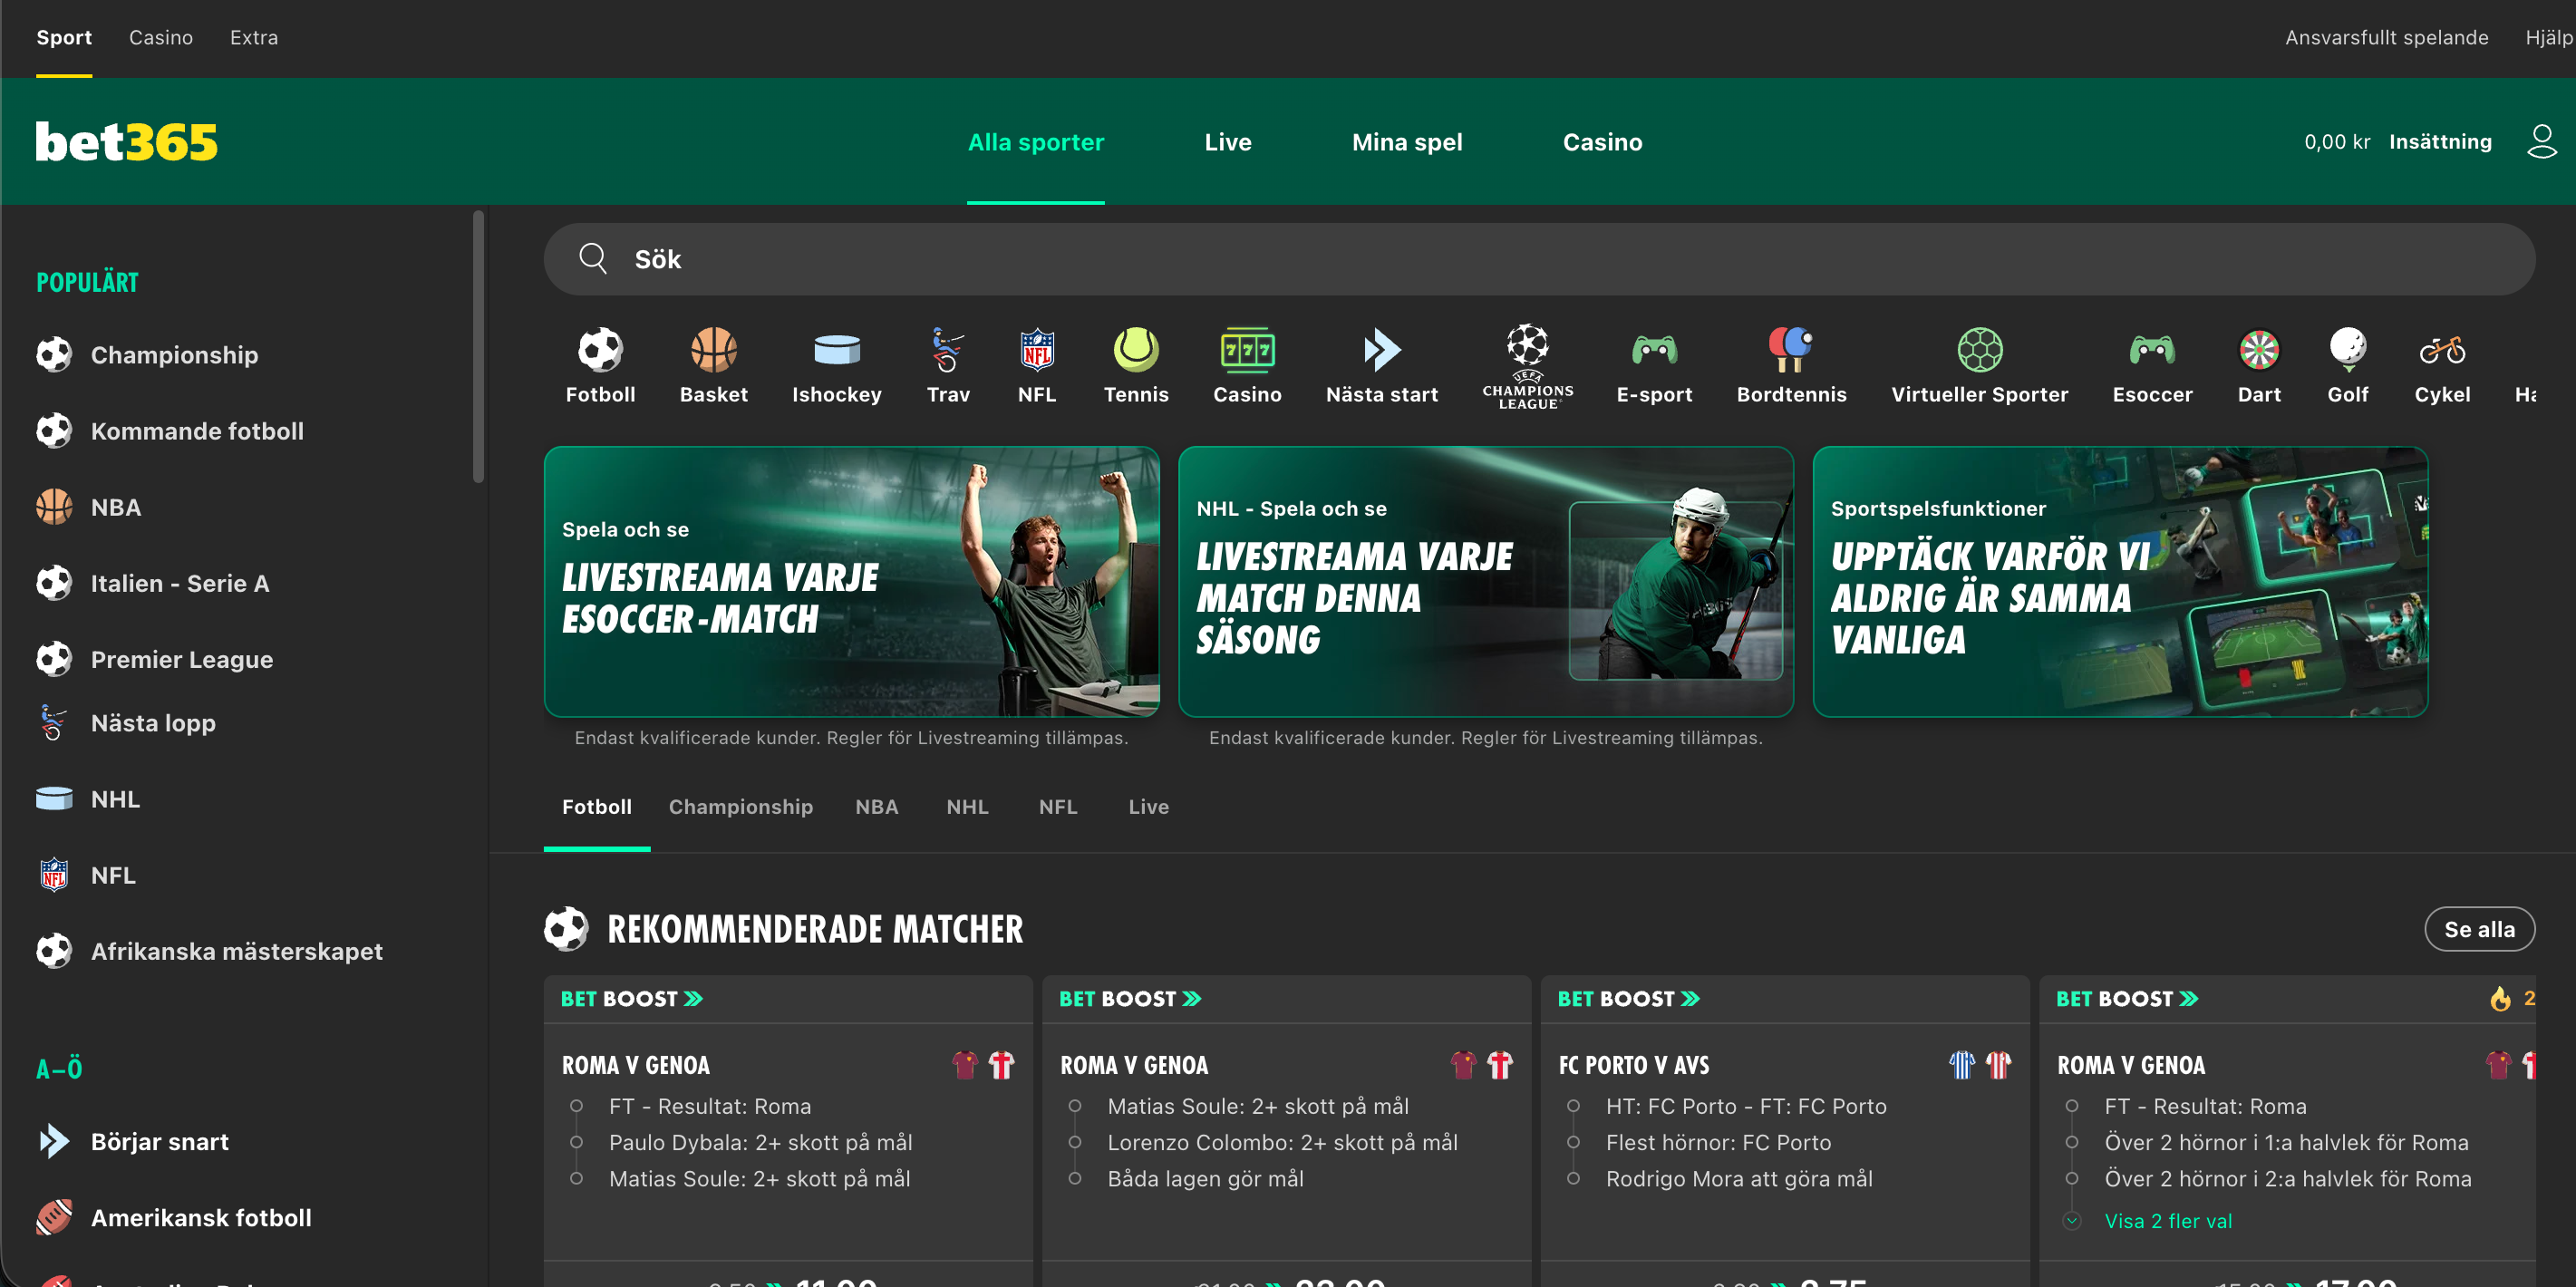This screenshot has width=2576, height=1287.
Task: Click the bet365 logo
Action: tap(126, 141)
